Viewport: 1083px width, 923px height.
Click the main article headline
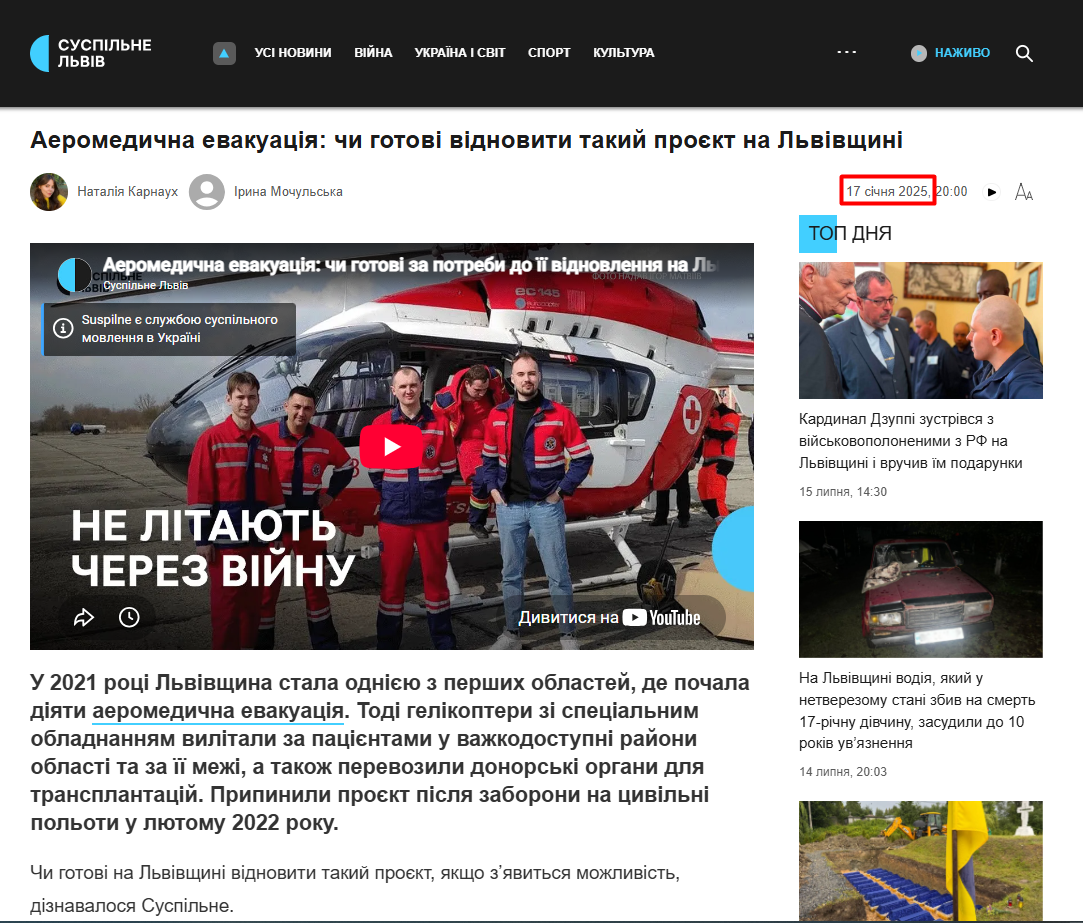[466, 140]
